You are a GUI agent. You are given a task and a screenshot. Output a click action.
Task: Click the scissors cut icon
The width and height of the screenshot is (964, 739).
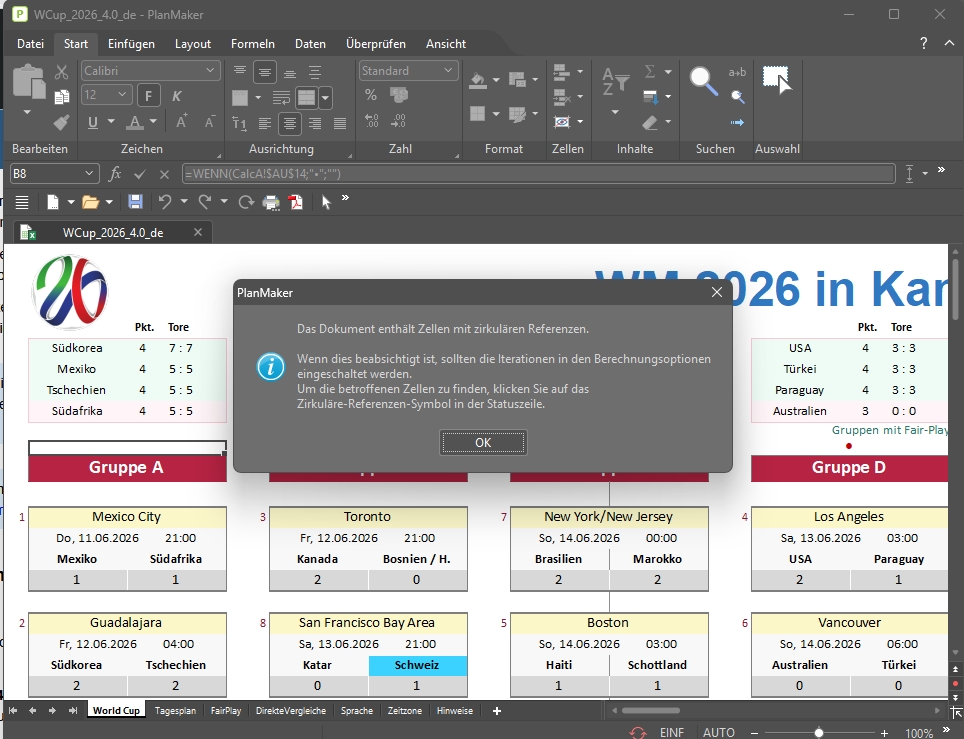[x=62, y=72]
